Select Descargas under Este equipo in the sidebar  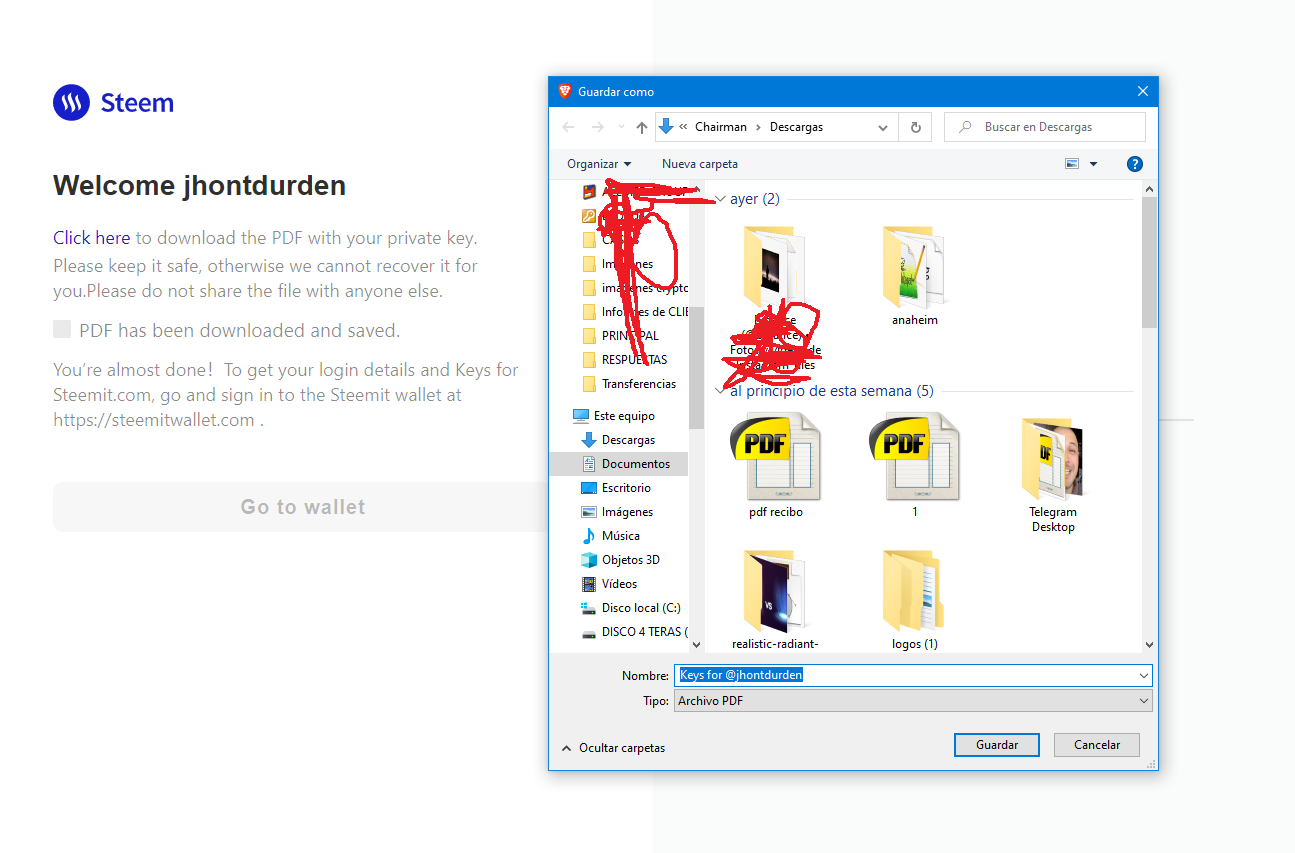pyautogui.click(x=619, y=440)
